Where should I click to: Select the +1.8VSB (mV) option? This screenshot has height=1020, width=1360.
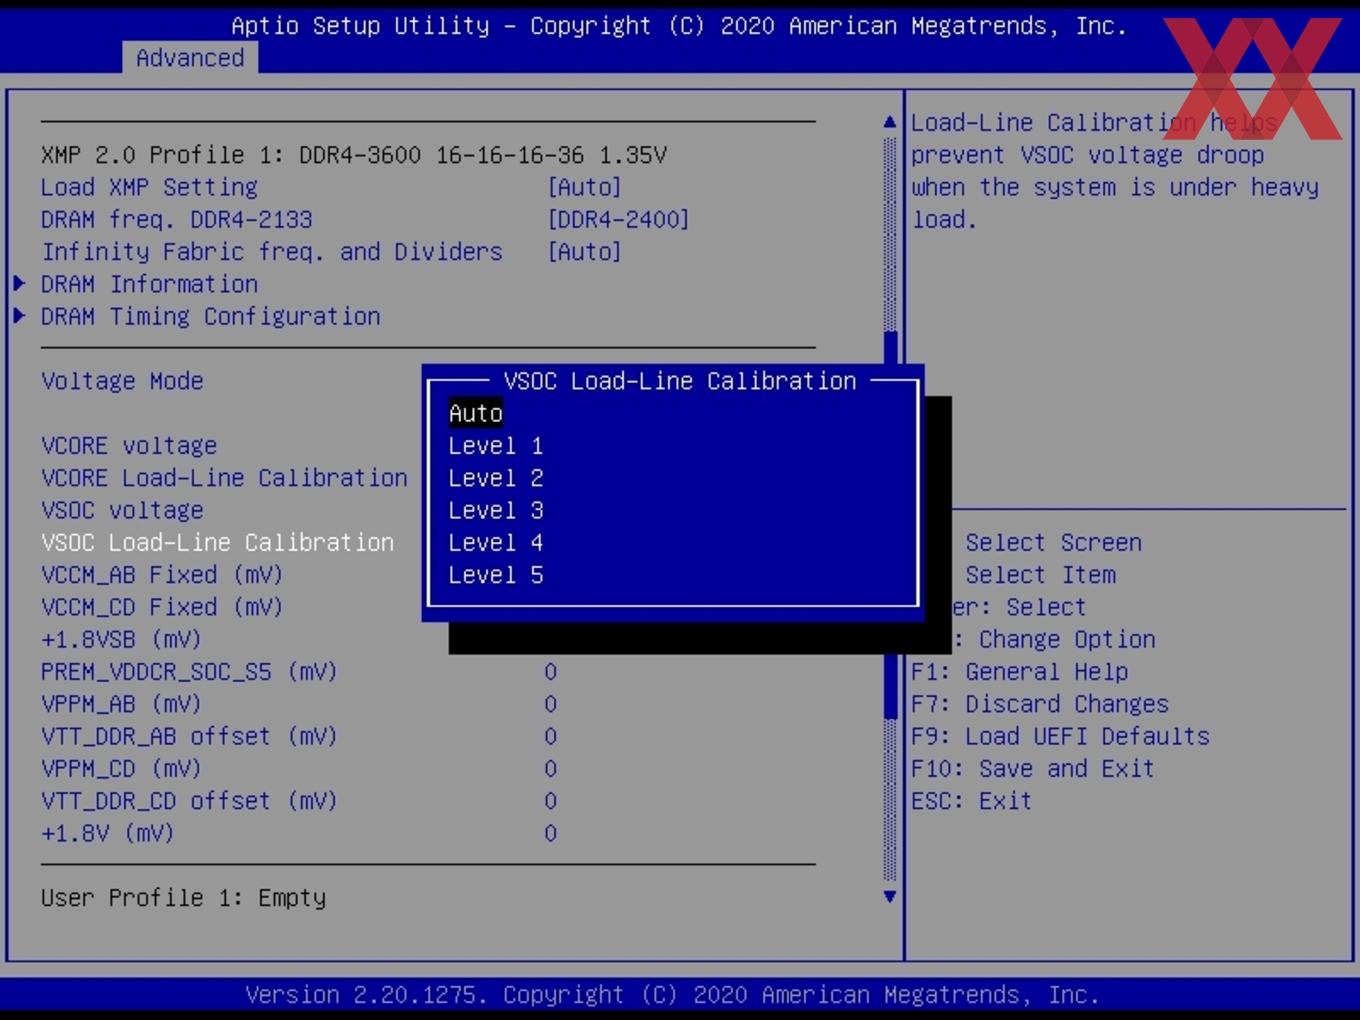click(121, 639)
